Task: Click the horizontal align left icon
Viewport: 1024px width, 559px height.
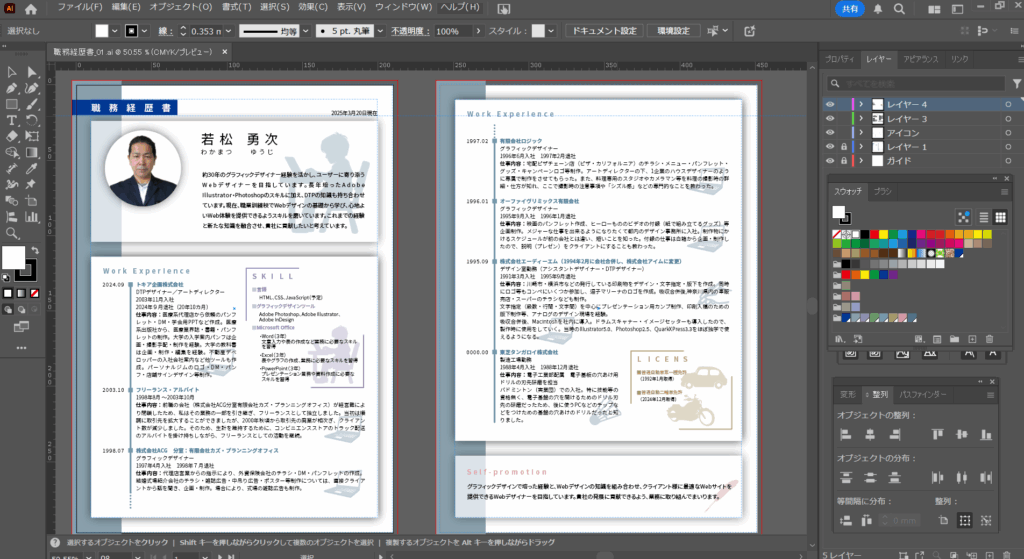Action: pyautogui.click(x=845, y=434)
